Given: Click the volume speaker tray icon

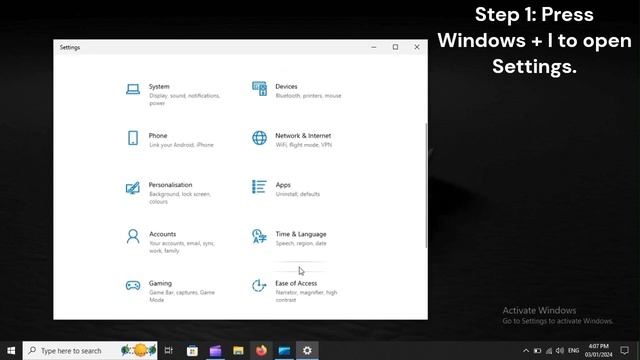Looking at the screenshot, I should pyautogui.click(x=560, y=351).
